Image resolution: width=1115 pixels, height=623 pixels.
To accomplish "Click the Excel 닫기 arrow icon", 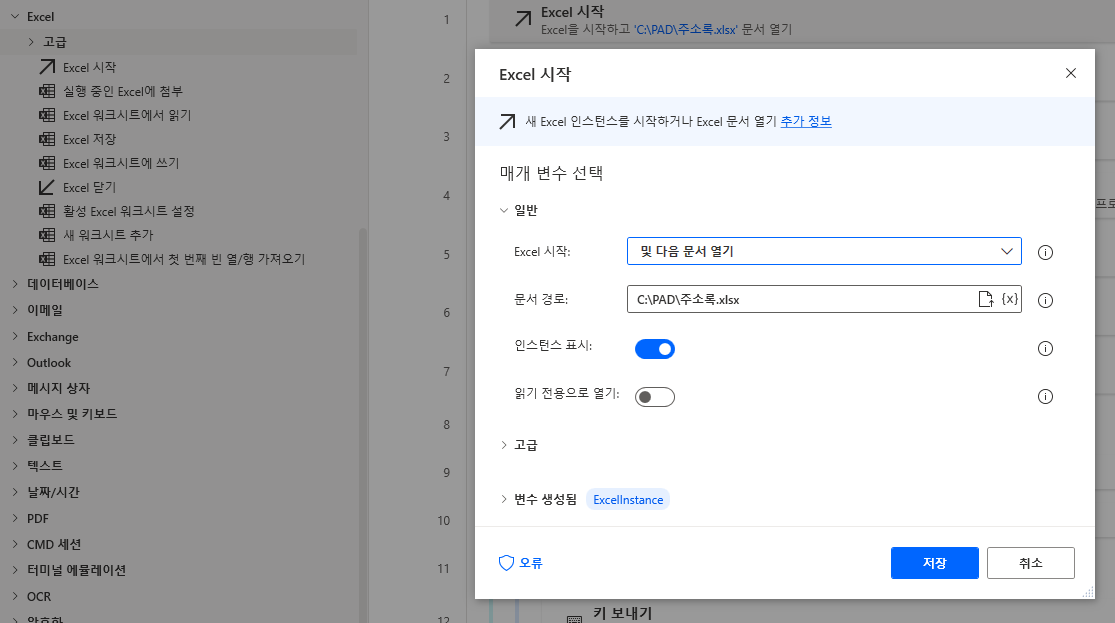I will [47, 187].
